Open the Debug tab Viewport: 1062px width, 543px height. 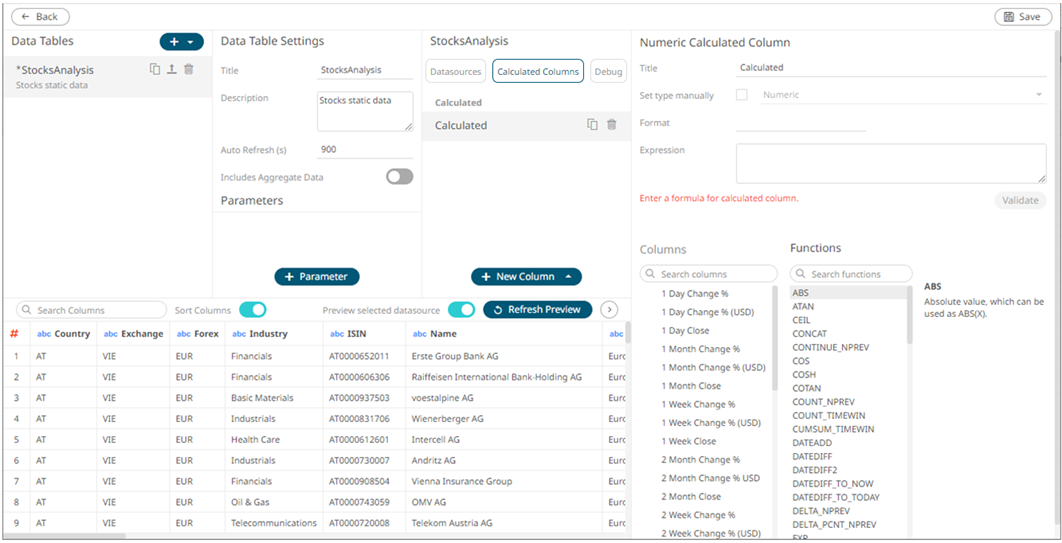pos(607,71)
